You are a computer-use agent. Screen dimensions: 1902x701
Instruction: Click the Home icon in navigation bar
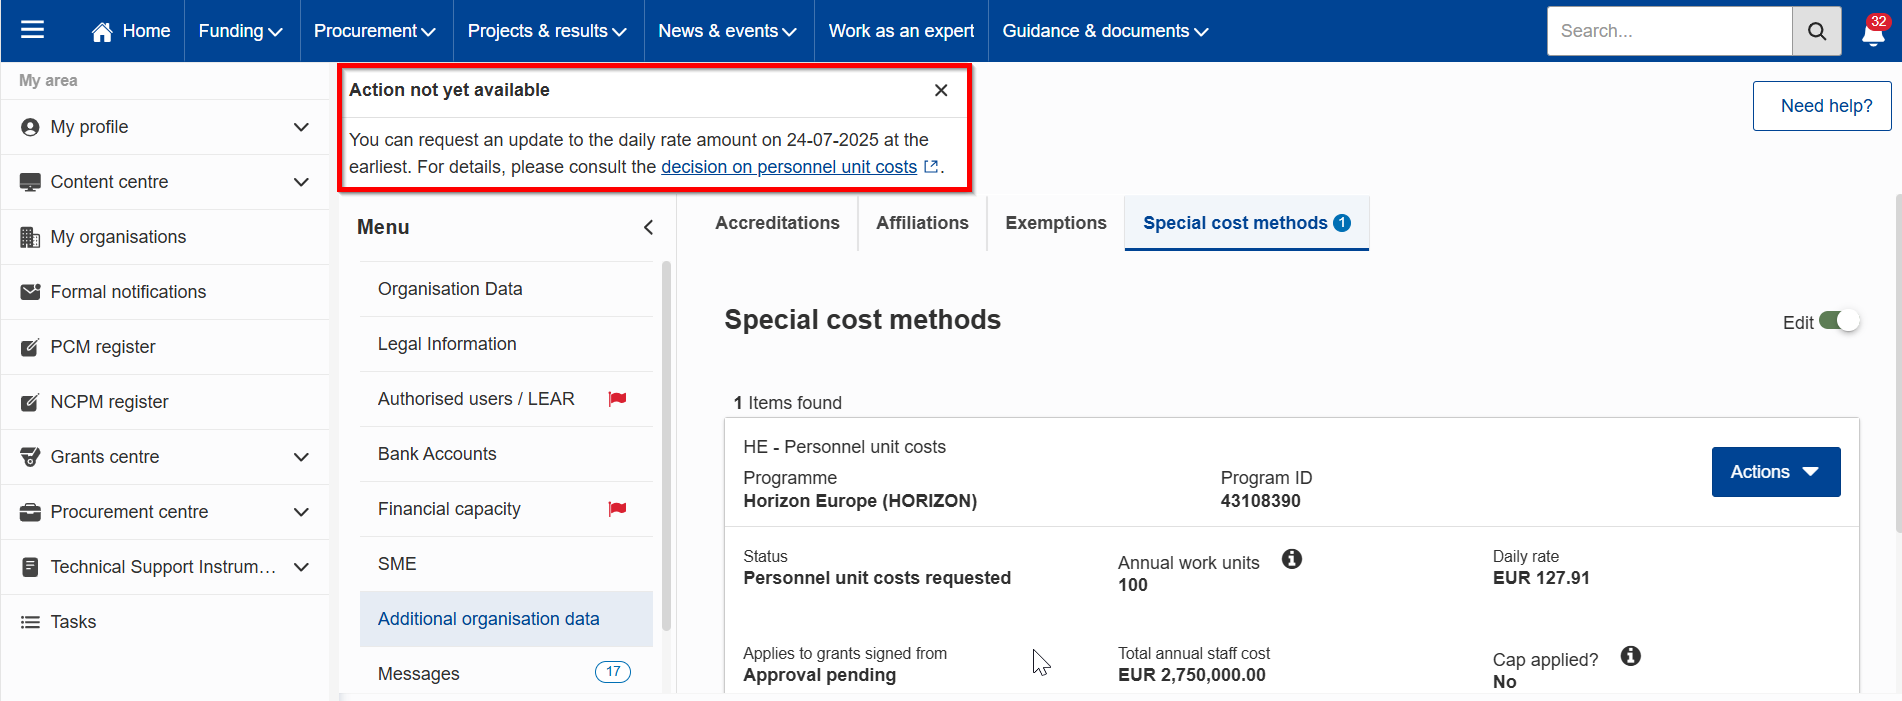click(x=102, y=32)
